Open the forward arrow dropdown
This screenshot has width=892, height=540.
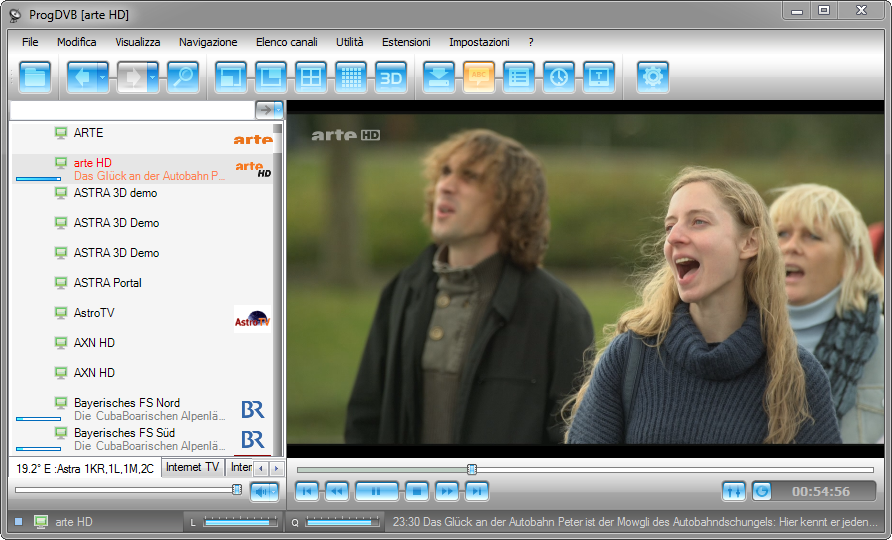[153, 77]
